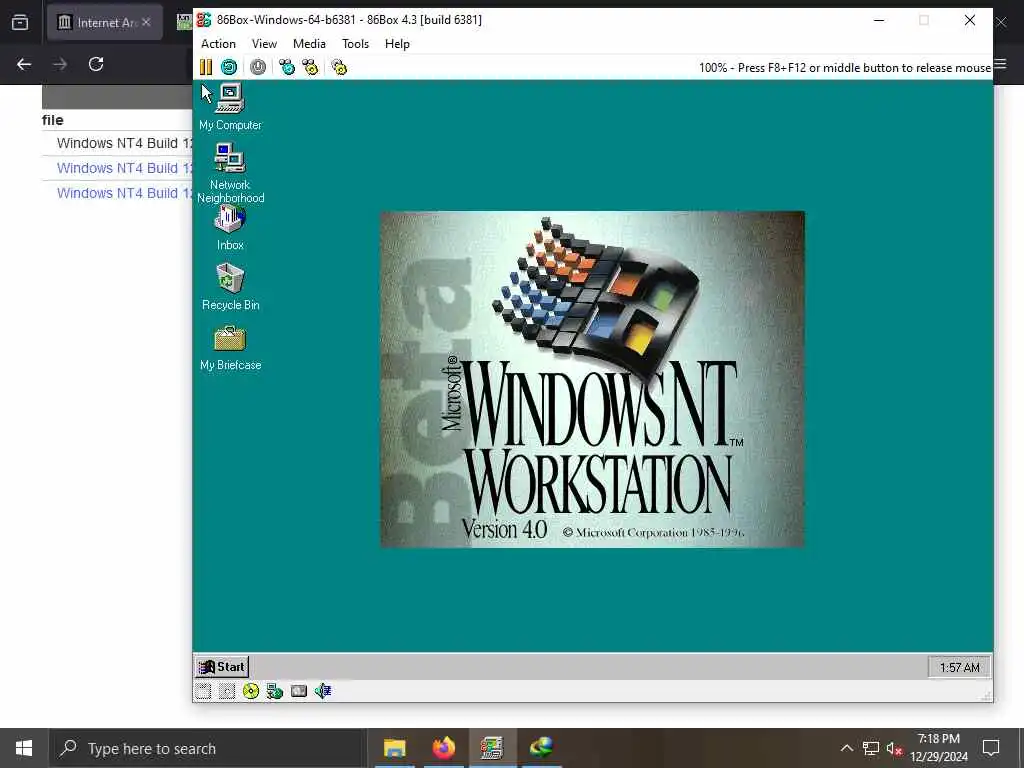This screenshot has height=768, width=1024.
Task: Click the 'Type here to search' box
Action: [x=208, y=748]
